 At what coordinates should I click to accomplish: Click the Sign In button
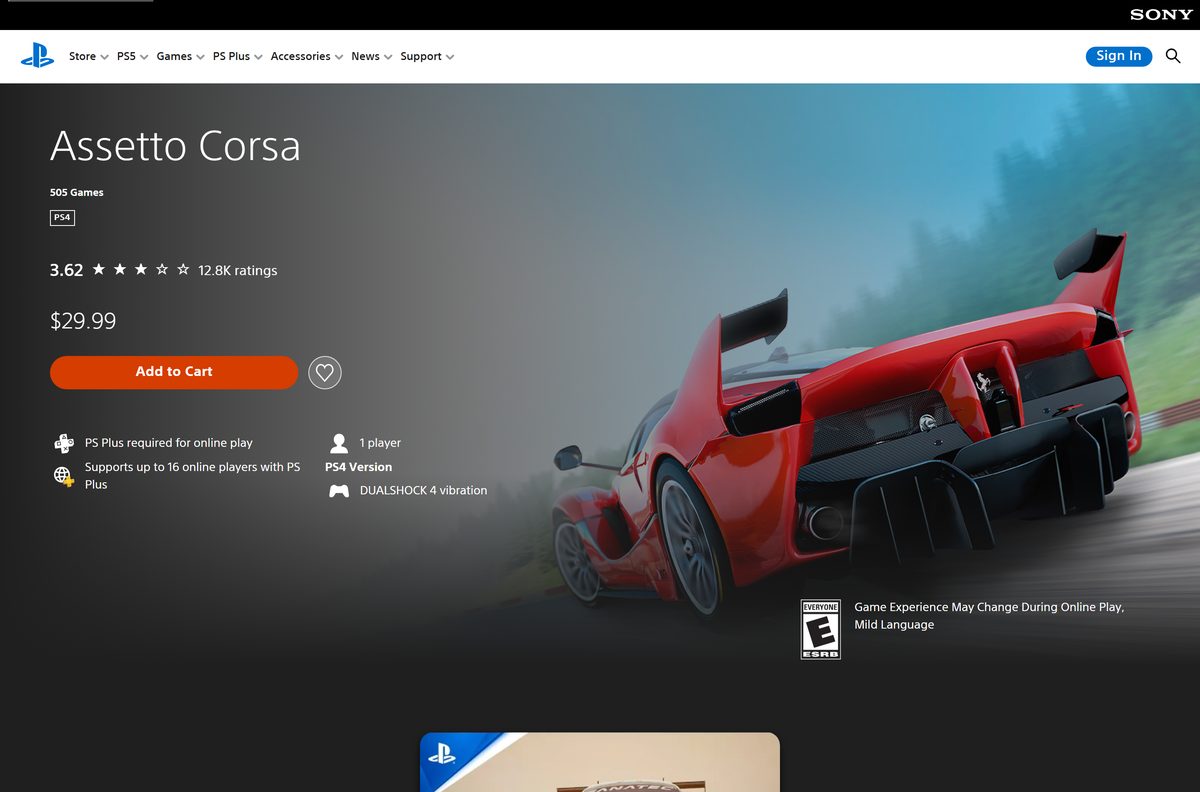[1119, 56]
